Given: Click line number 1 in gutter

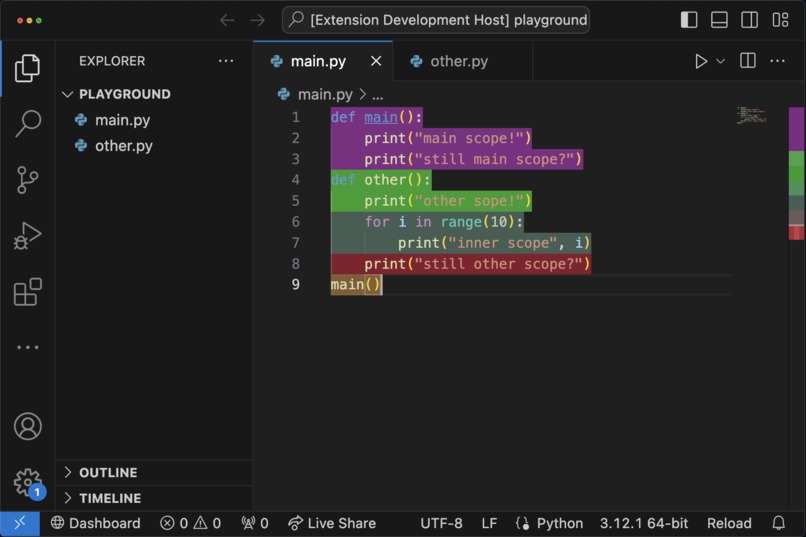Looking at the screenshot, I should tap(296, 117).
